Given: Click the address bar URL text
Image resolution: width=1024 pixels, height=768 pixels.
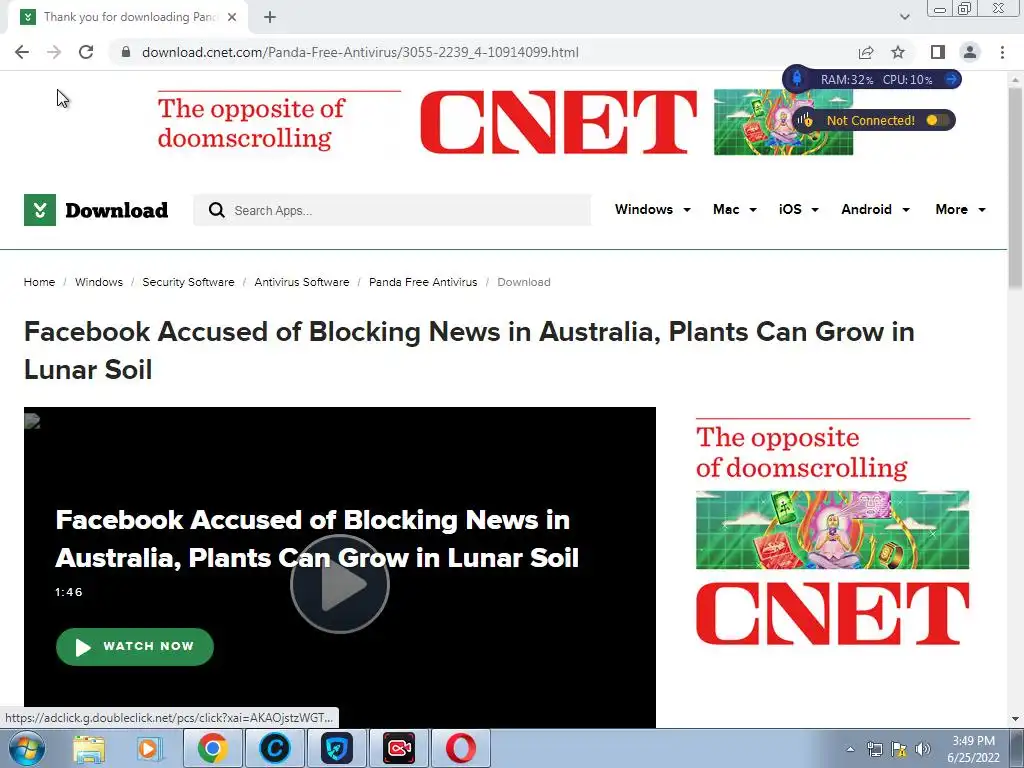Looking at the screenshot, I should [360, 52].
